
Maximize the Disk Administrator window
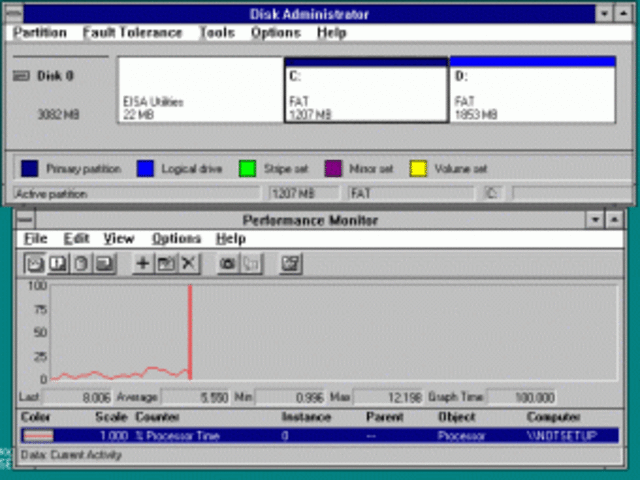[623, 14]
